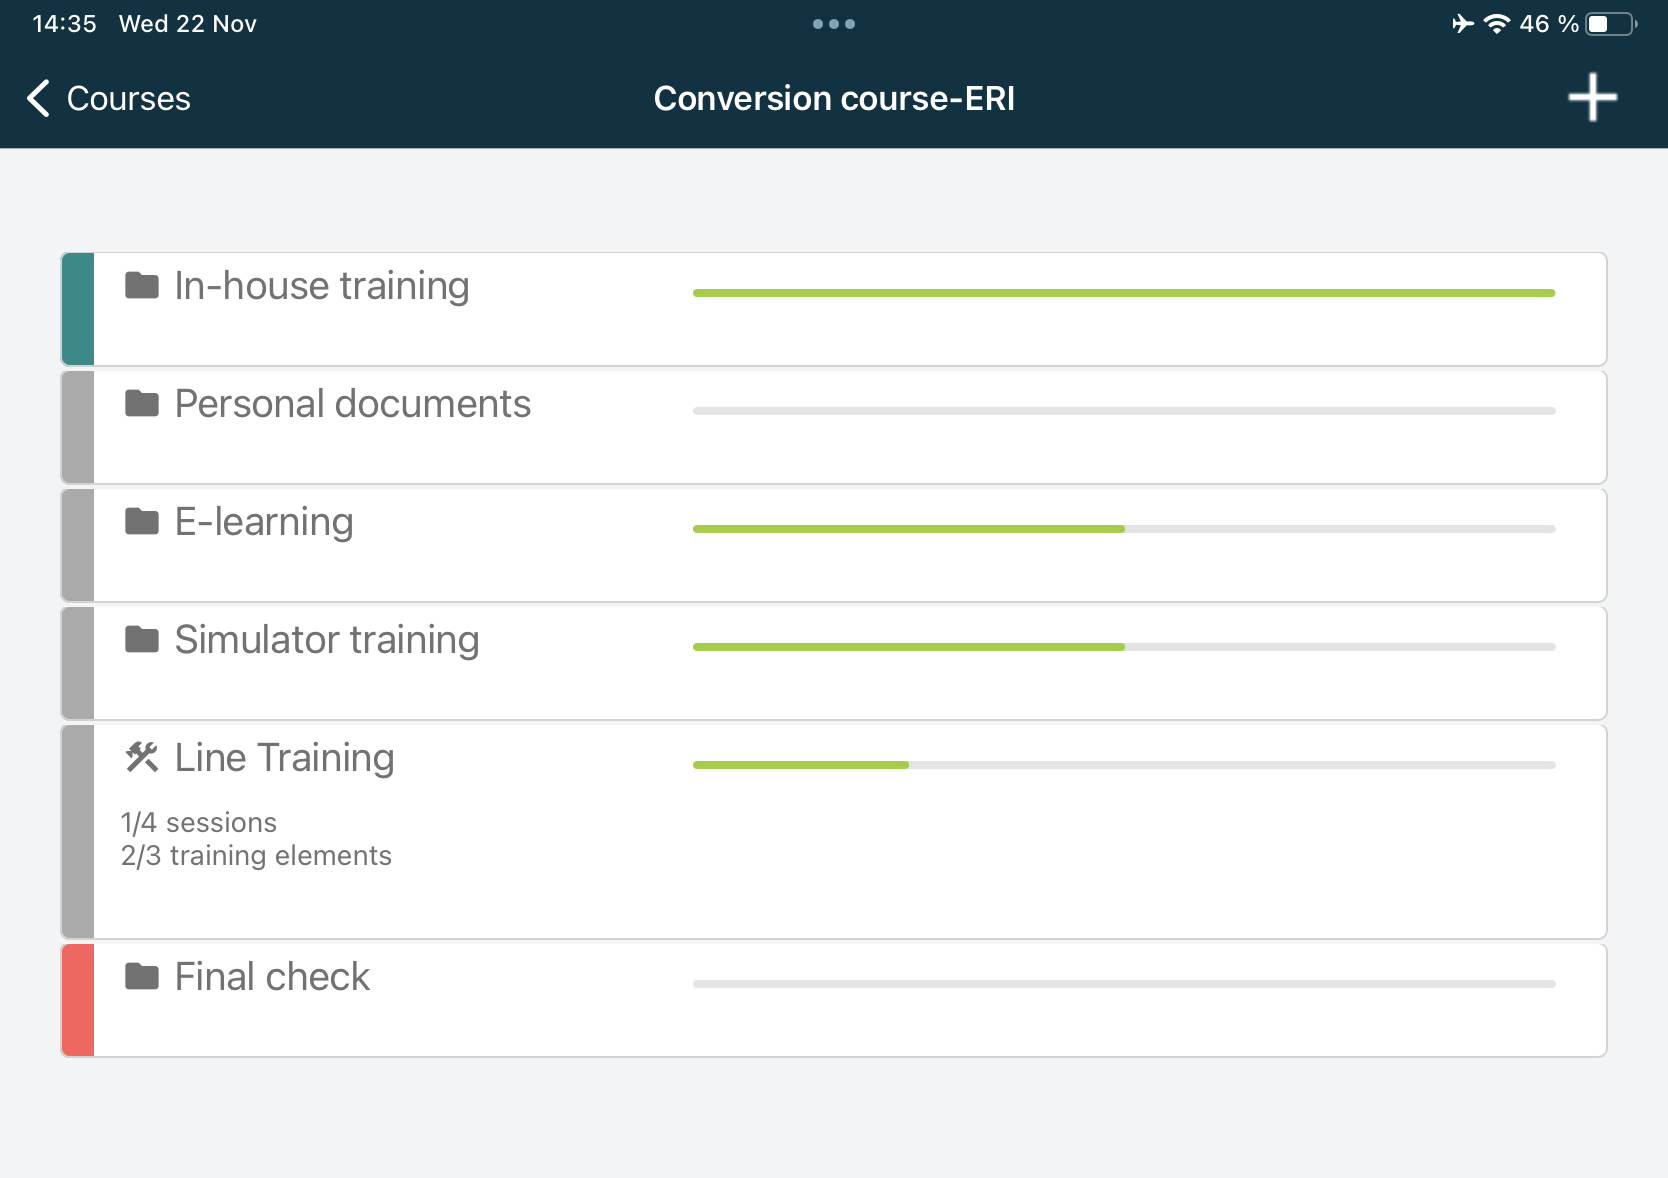Open Line Training sessions summary text

point(199,823)
